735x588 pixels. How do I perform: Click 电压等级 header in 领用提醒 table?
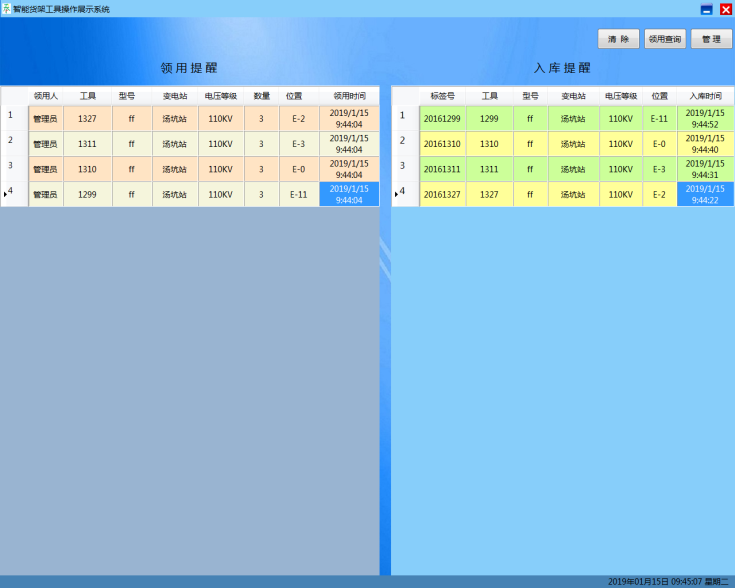[220, 96]
